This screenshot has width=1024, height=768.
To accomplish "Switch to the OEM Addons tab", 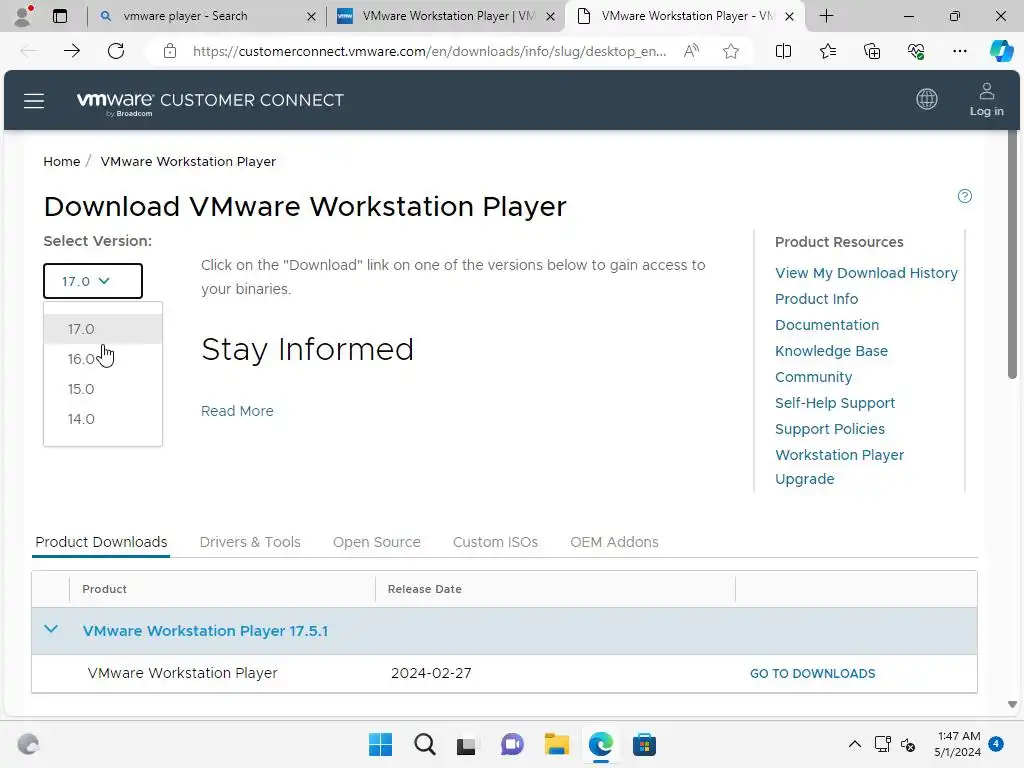I will pyautogui.click(x=615, y=542).
